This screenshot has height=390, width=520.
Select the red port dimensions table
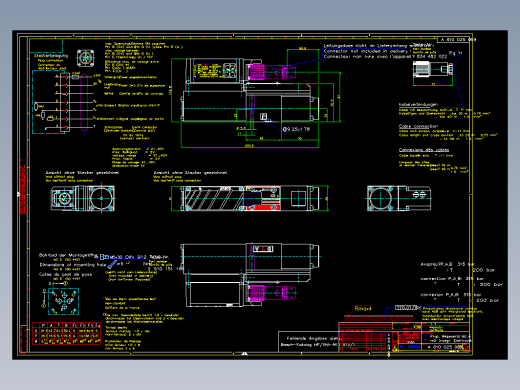67,333
